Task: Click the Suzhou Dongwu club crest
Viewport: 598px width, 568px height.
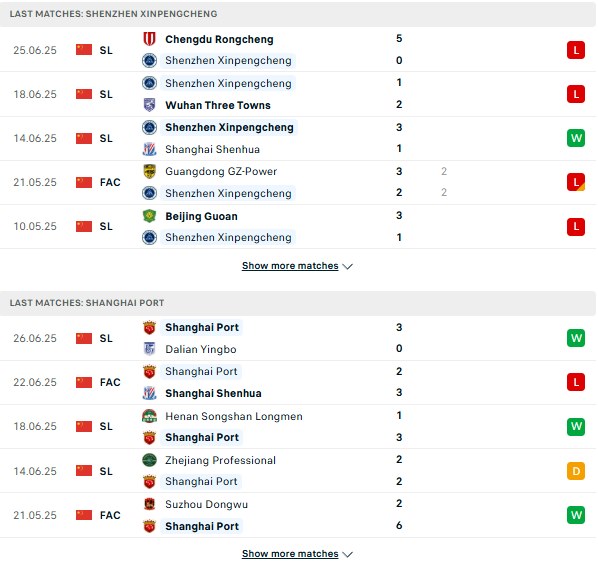Action: (x=150, y=504)
